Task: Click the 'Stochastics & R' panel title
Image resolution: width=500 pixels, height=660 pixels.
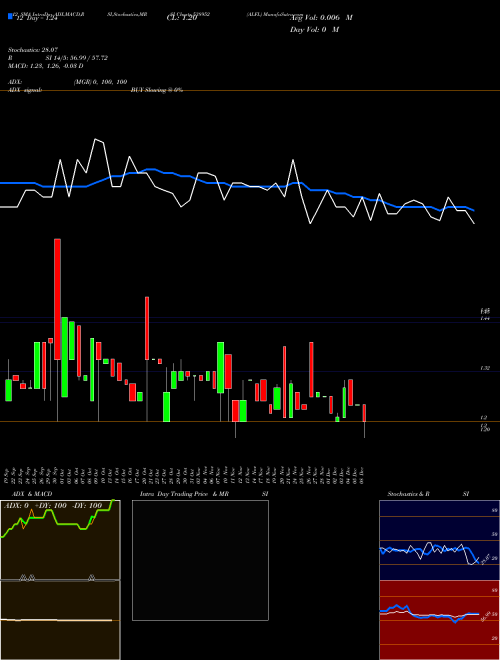Action: click(x=408, y=494)
